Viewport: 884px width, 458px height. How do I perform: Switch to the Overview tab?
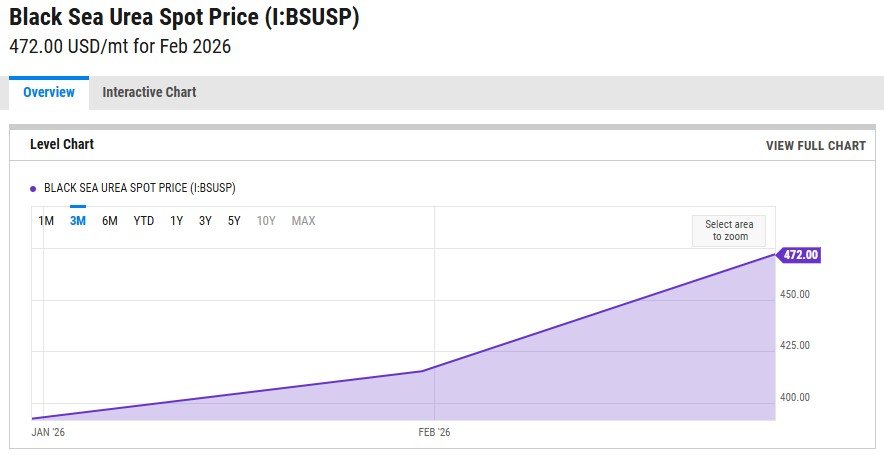coord(49,92)
